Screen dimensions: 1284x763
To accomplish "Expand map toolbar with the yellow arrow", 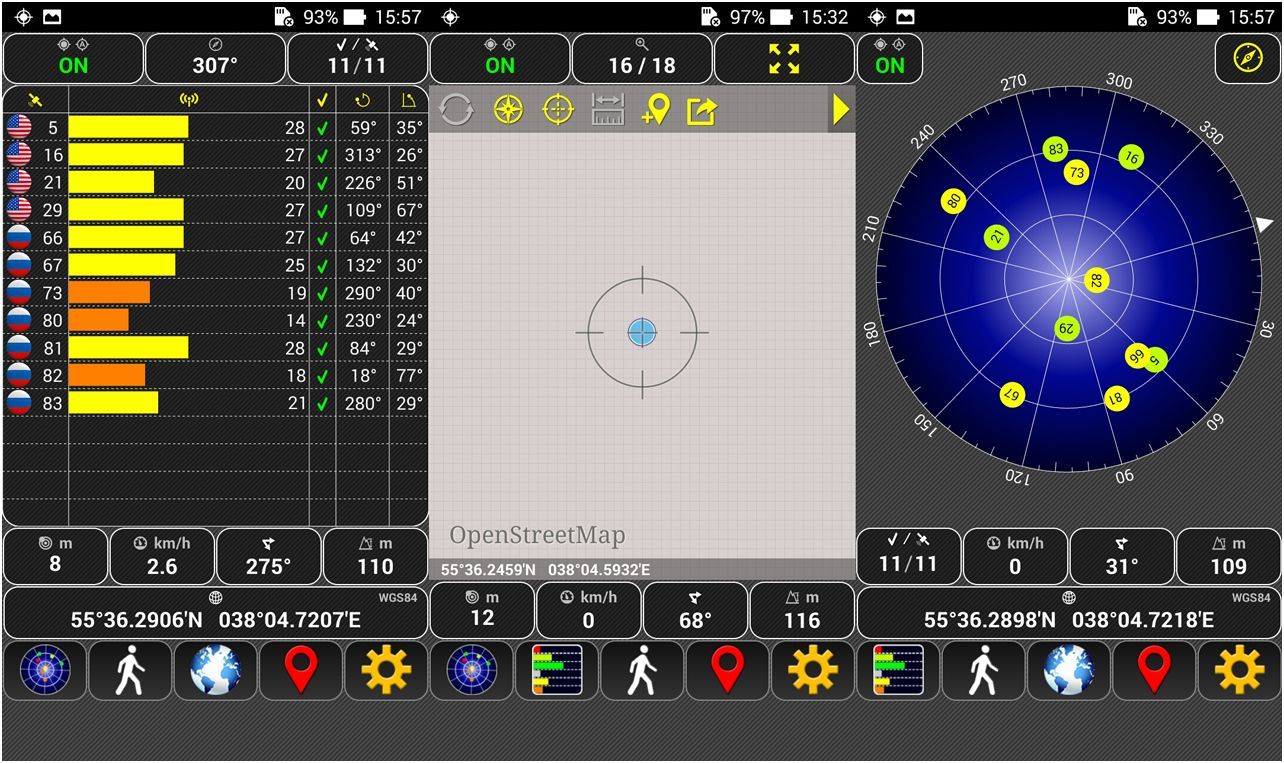I will tap(840, 109).
